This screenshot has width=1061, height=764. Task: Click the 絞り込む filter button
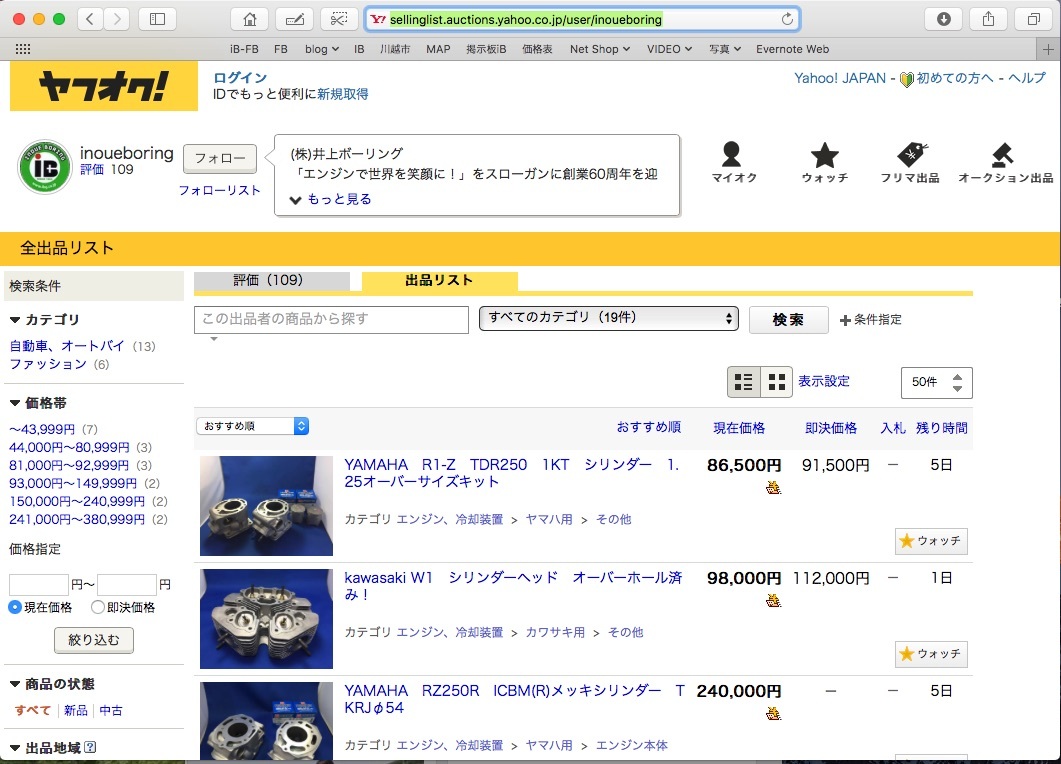93,640
